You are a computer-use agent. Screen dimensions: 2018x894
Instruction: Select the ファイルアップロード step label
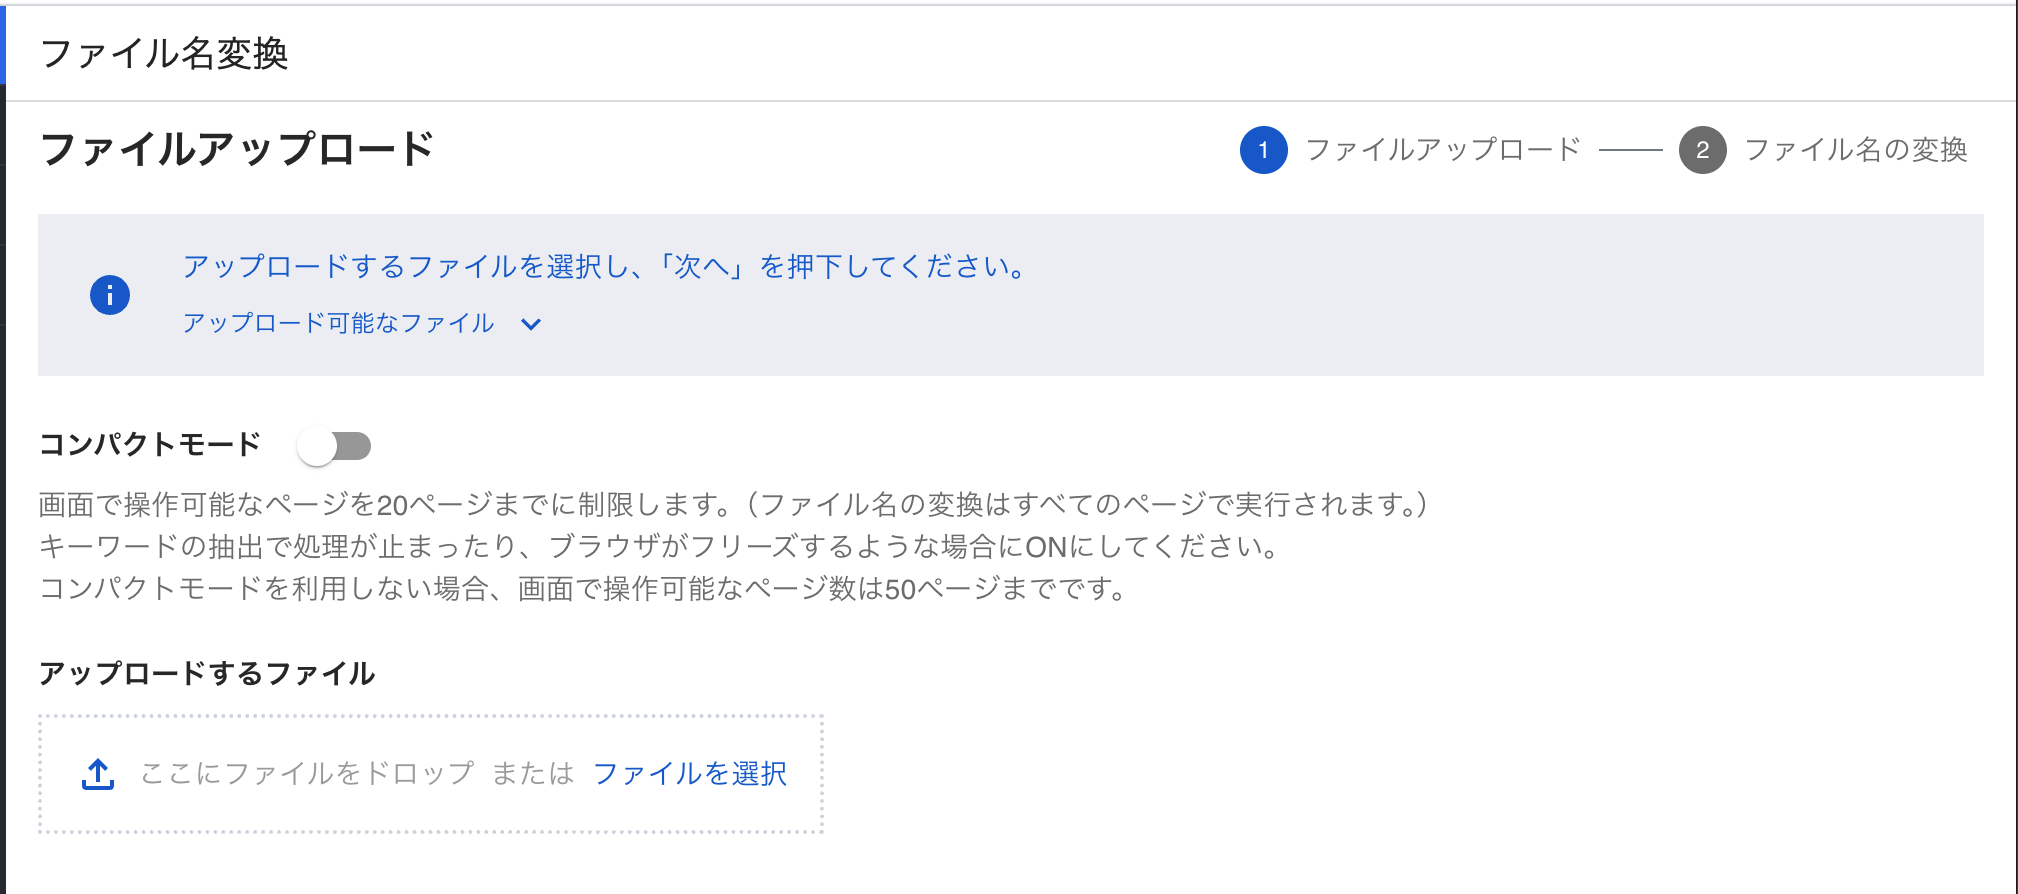click(1442, 150)
